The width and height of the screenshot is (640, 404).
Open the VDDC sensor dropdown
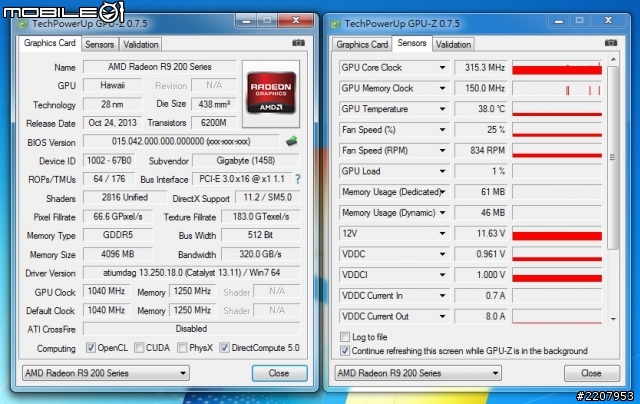click(442, 254)
